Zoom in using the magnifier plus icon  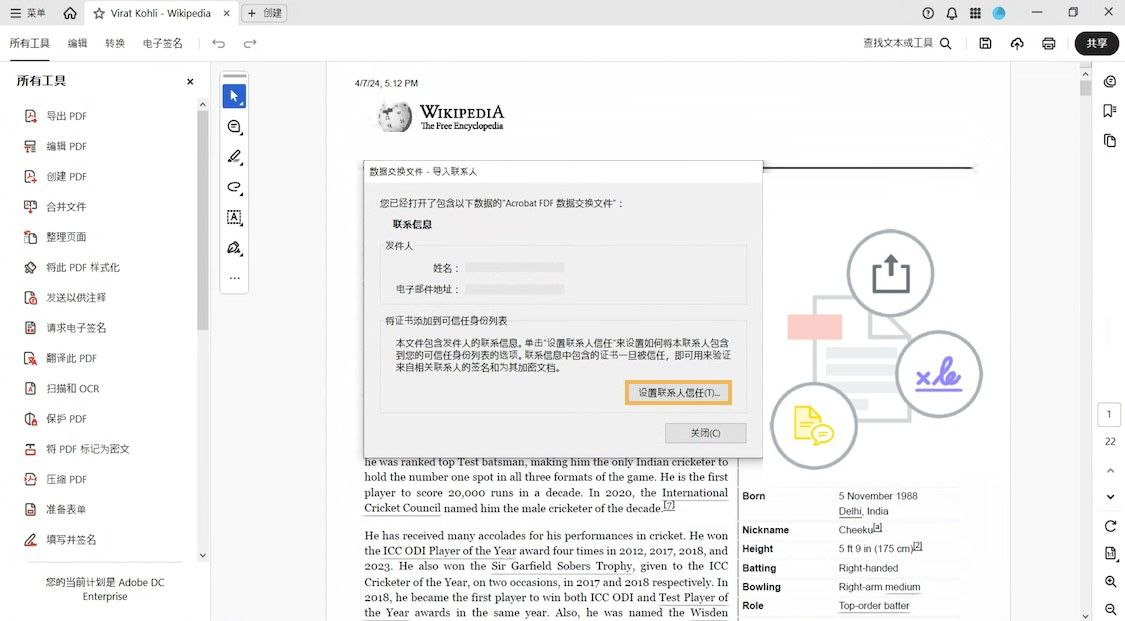1109,581
